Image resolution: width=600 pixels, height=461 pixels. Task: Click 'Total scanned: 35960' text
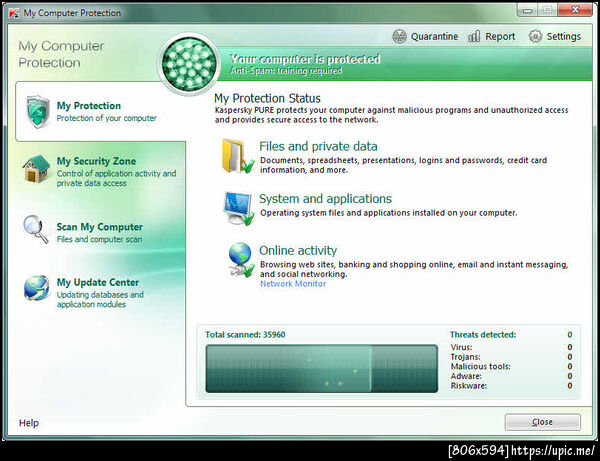pyautogui.click(x=245, y=335)
